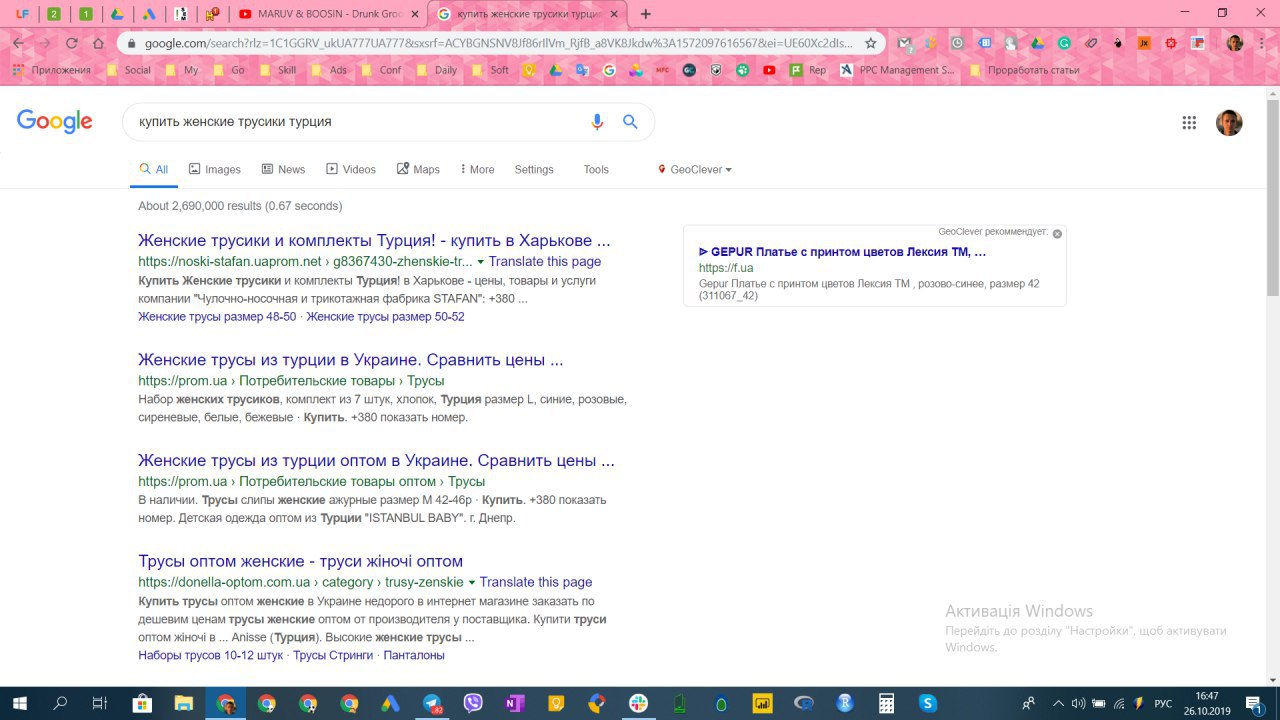The image size is (1280, 720).
Task: Click the Chrome address bar URL
Action: pyautogui.click(x=500, y=43)
